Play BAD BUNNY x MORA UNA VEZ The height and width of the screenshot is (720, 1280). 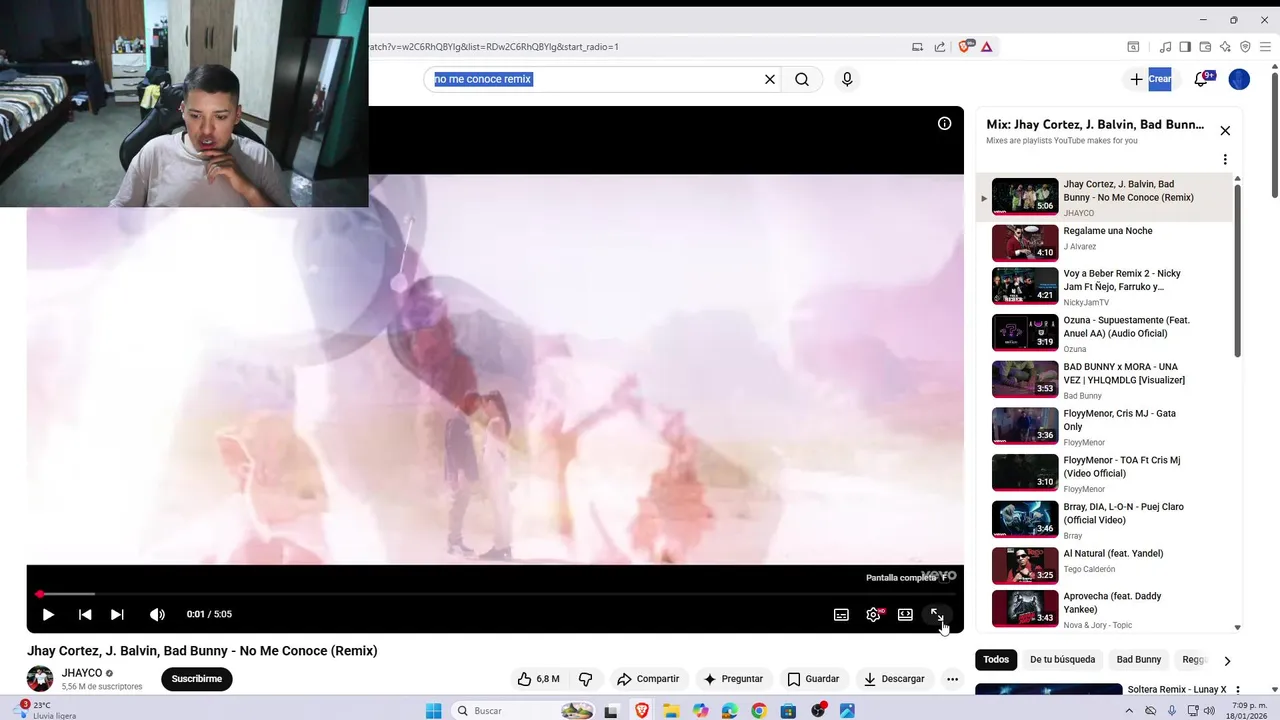[1104, 380]
